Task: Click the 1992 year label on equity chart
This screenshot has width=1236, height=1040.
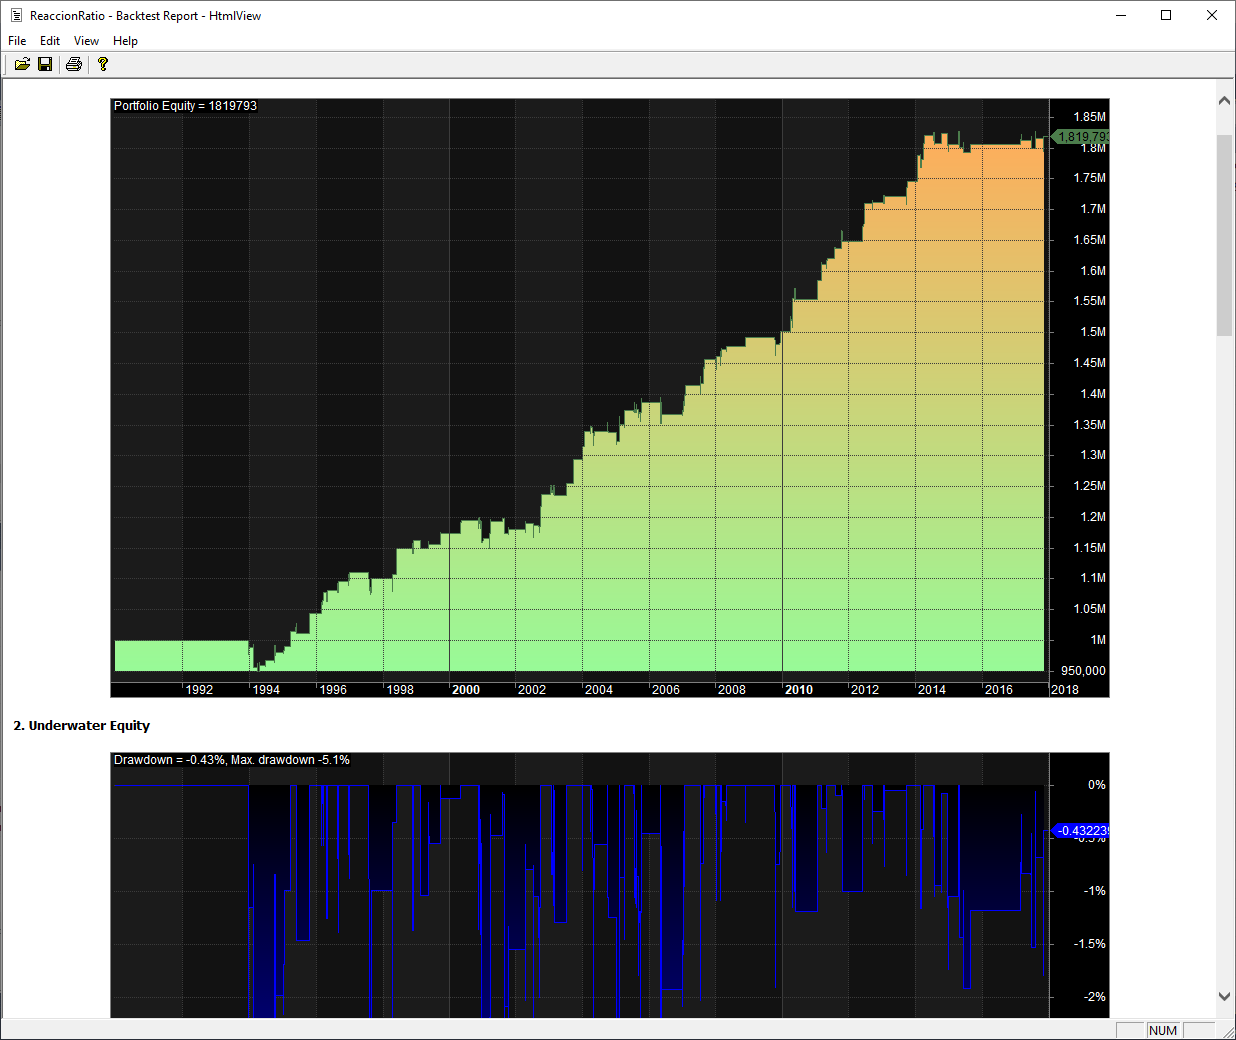Action: click(199, 690)
